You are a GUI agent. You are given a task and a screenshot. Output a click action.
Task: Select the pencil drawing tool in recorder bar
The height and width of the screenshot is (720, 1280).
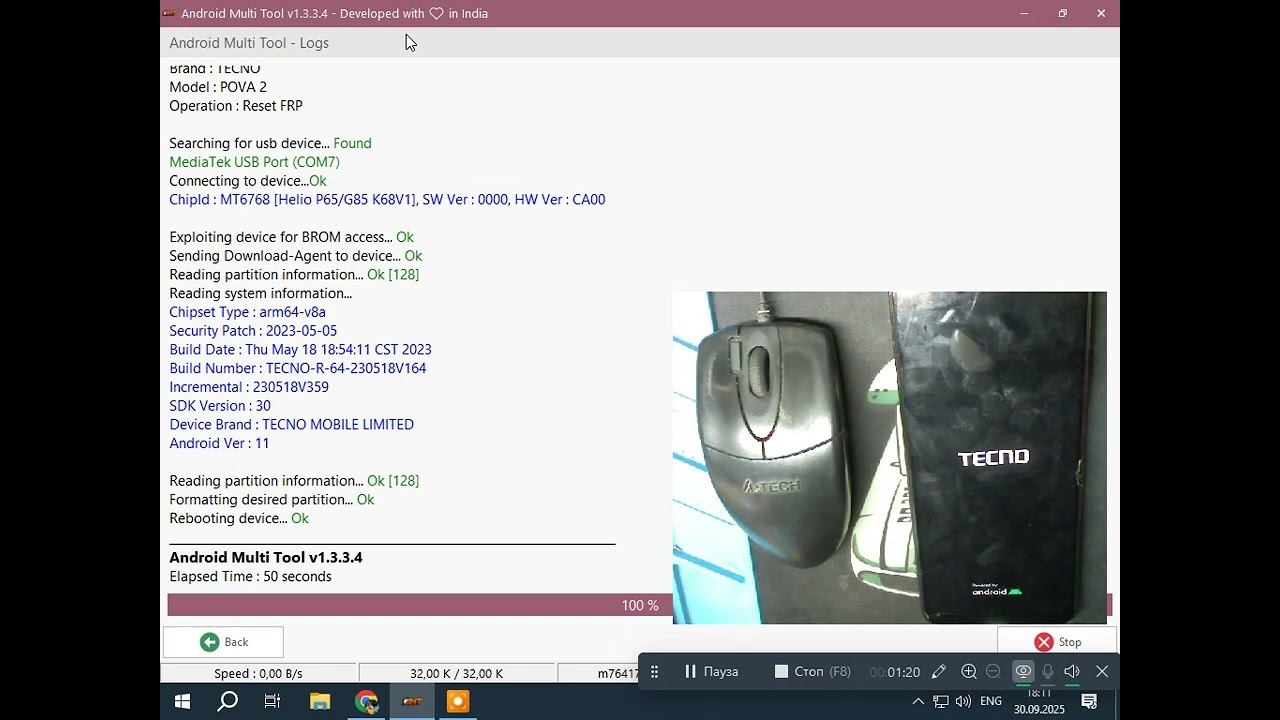[938, 672]
